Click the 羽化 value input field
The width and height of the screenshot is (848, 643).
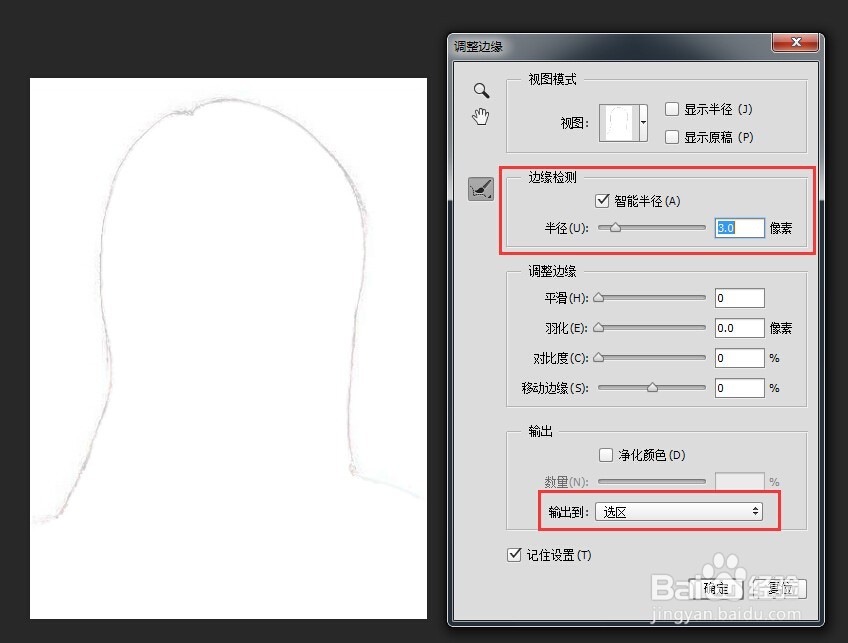pyautogui.click(x=738, y=327)
